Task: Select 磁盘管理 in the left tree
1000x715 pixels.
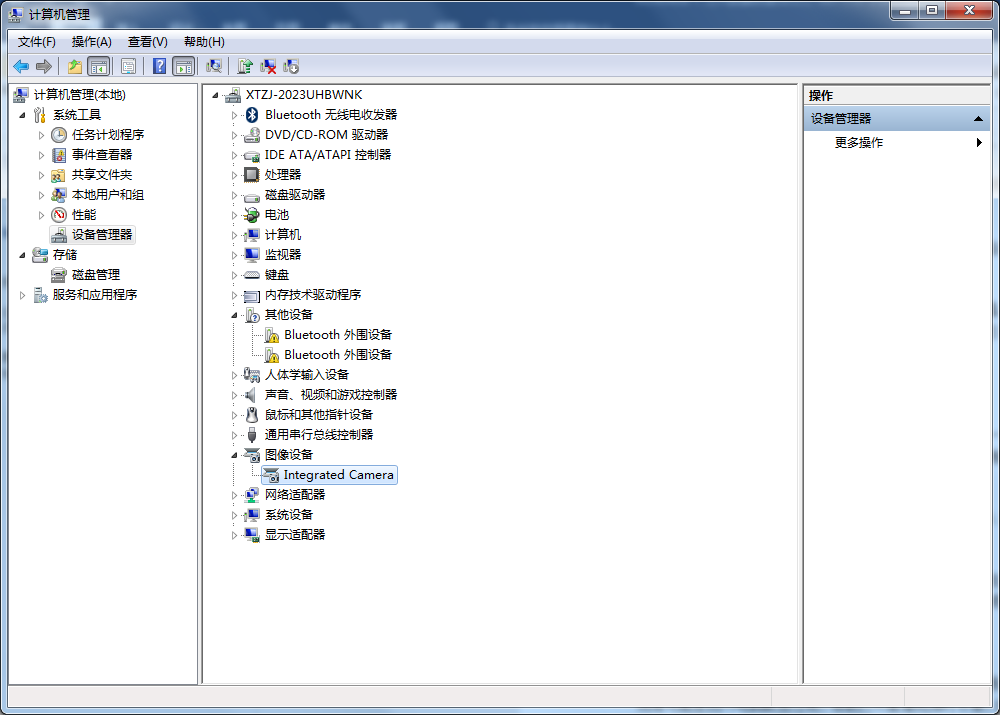Action: 95,275
